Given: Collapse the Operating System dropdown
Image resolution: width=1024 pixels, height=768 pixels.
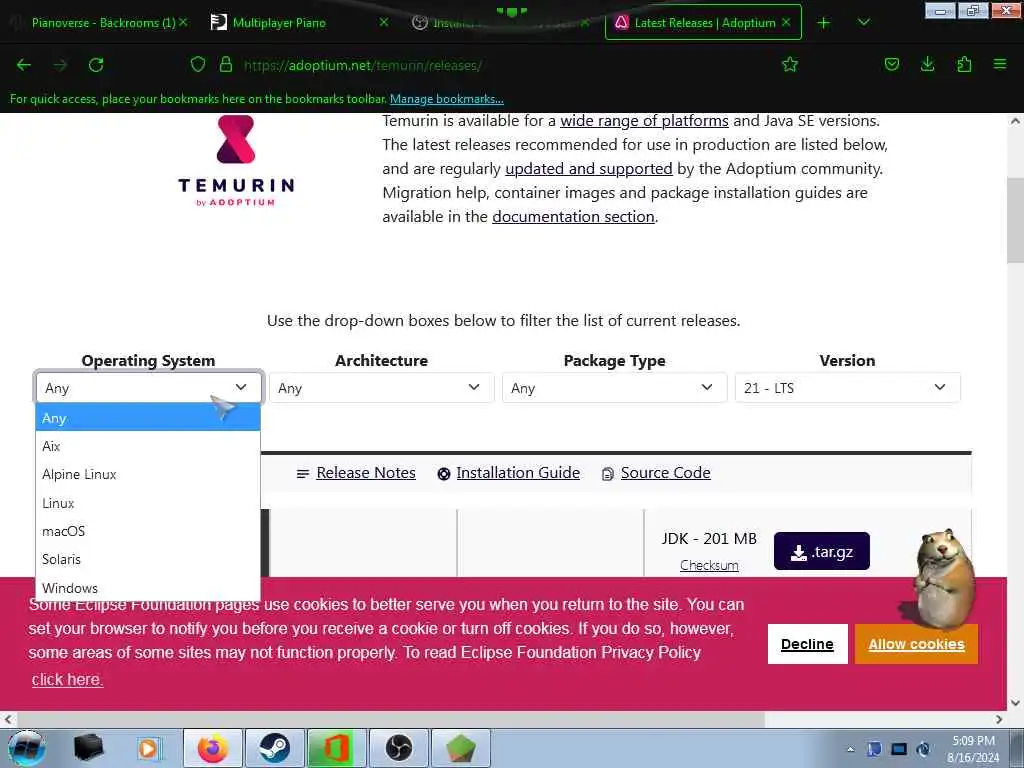Looking at the screenshot, I should click(149, 388).
